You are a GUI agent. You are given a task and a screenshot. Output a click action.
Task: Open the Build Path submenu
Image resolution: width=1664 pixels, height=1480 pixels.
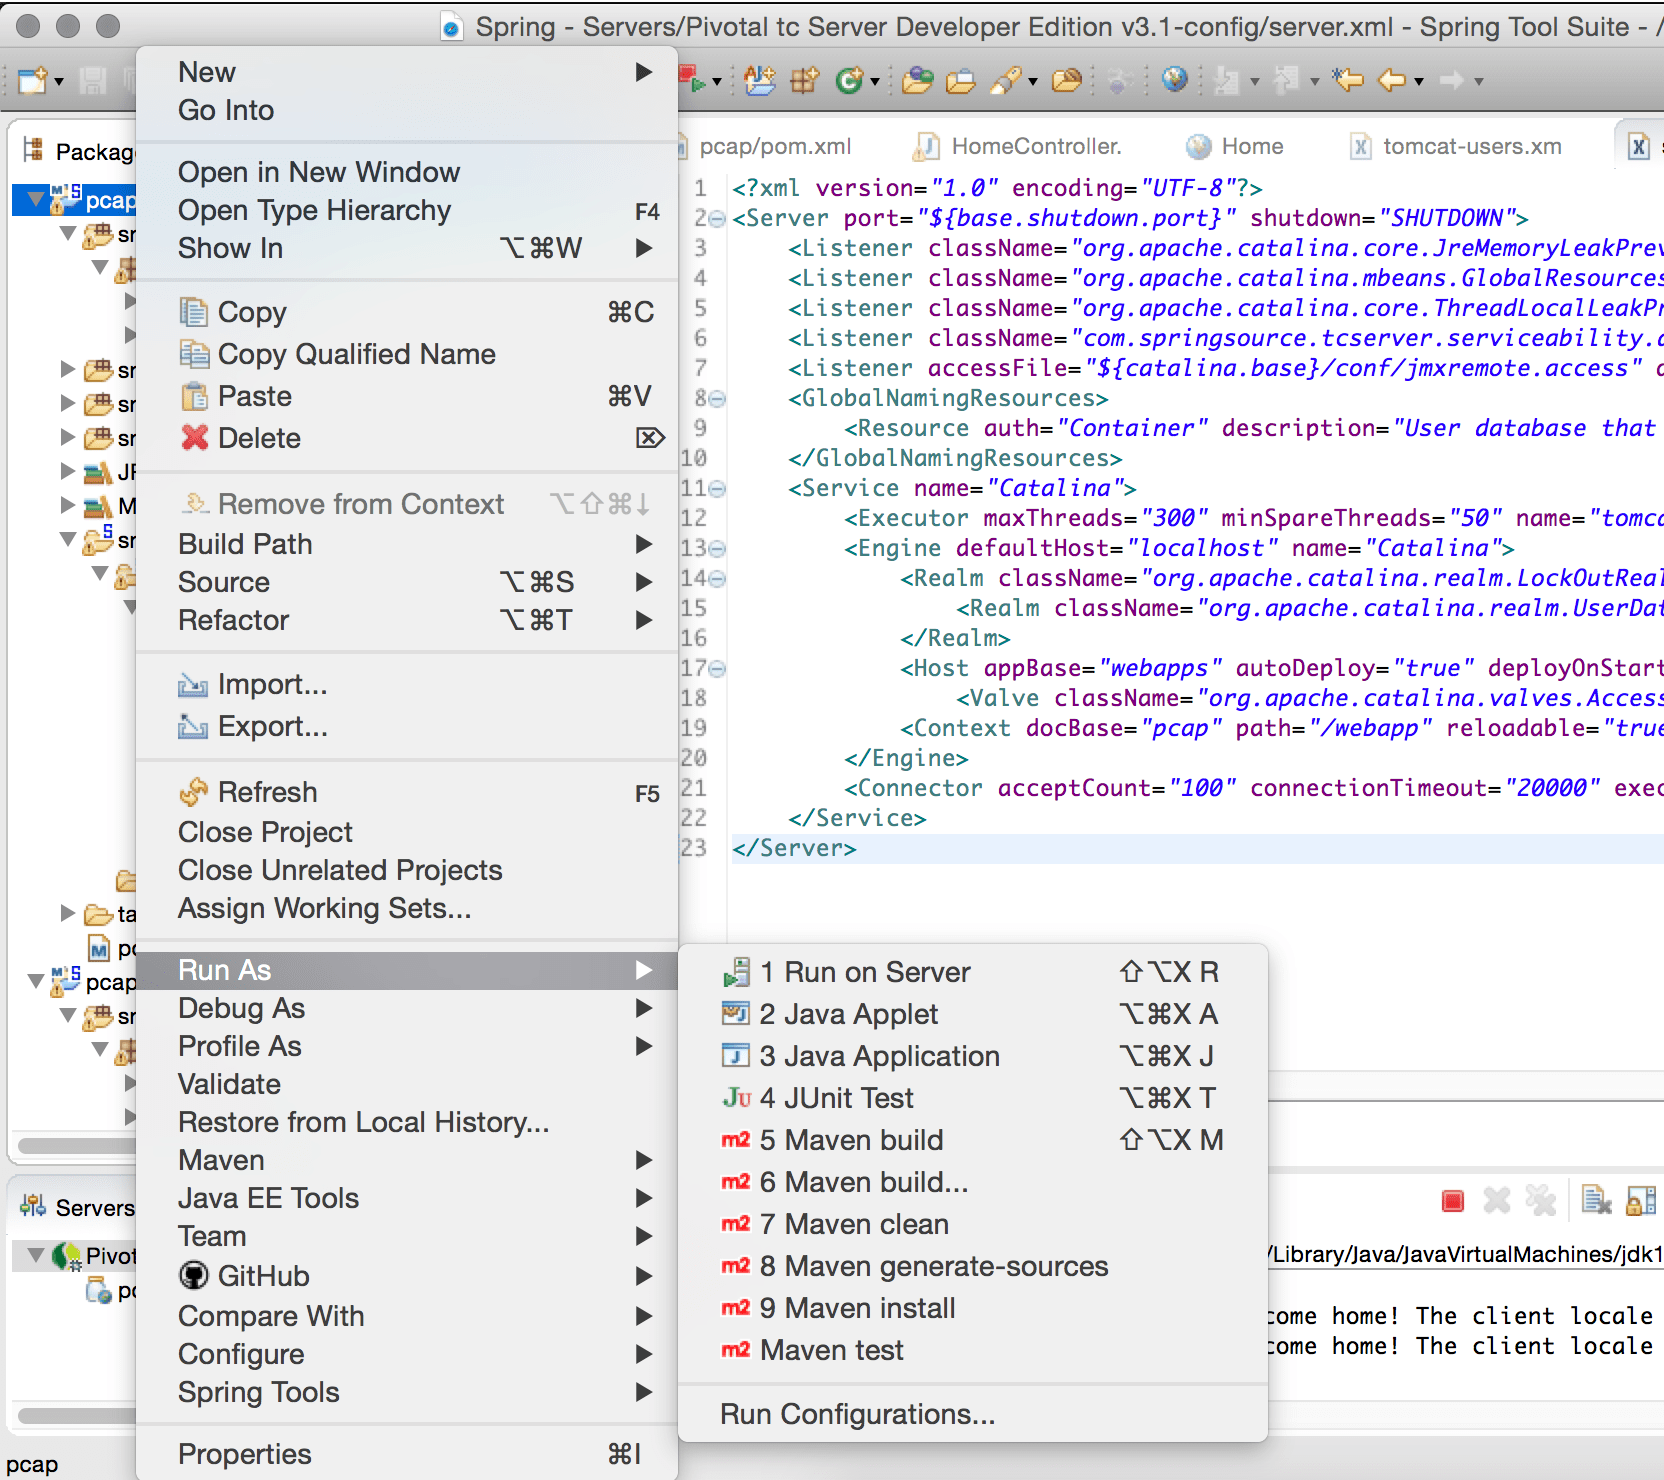407,544
